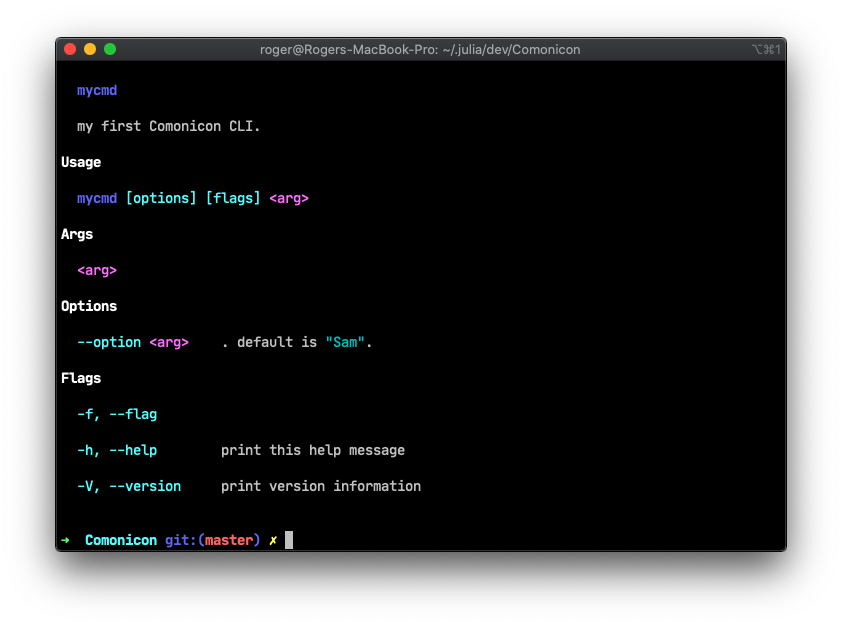Click the 'Args' section header
842x625 pixels.
[x=77, y=235]
